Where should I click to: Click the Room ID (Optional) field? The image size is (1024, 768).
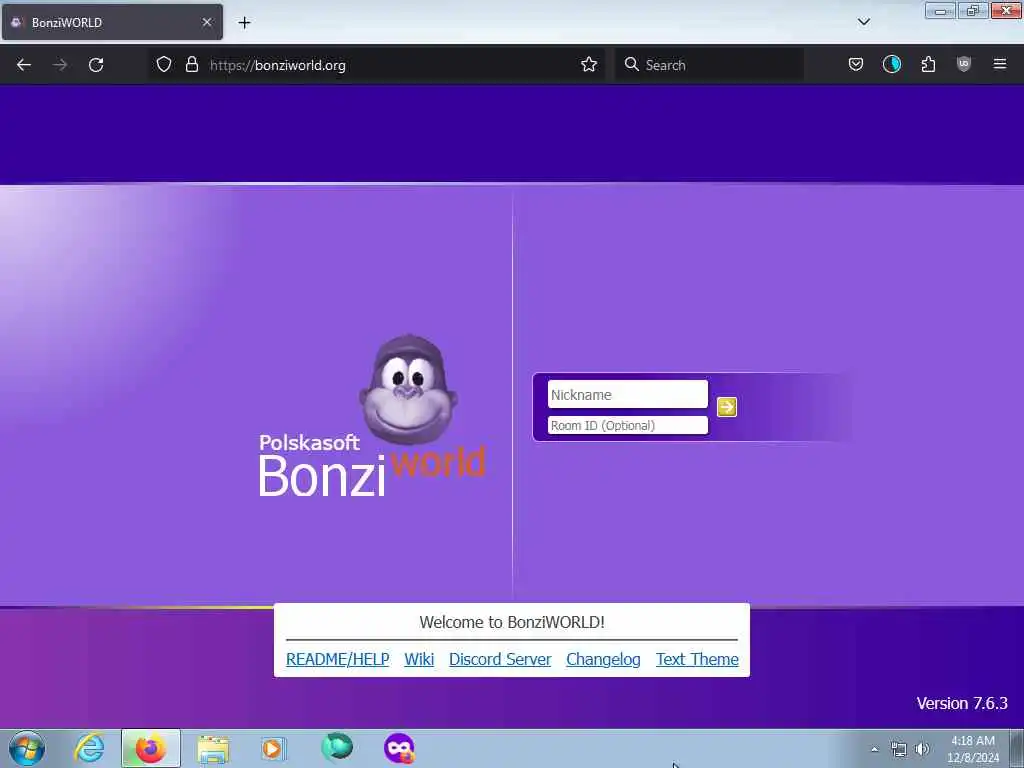click(x=628, y=425)
